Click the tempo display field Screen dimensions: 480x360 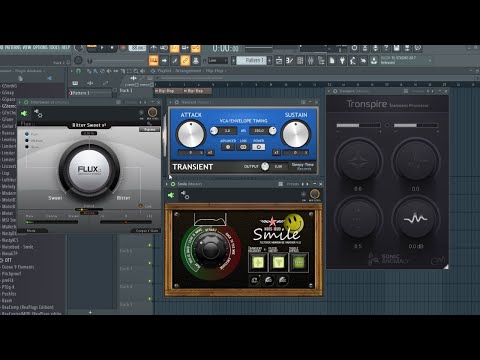138,48
